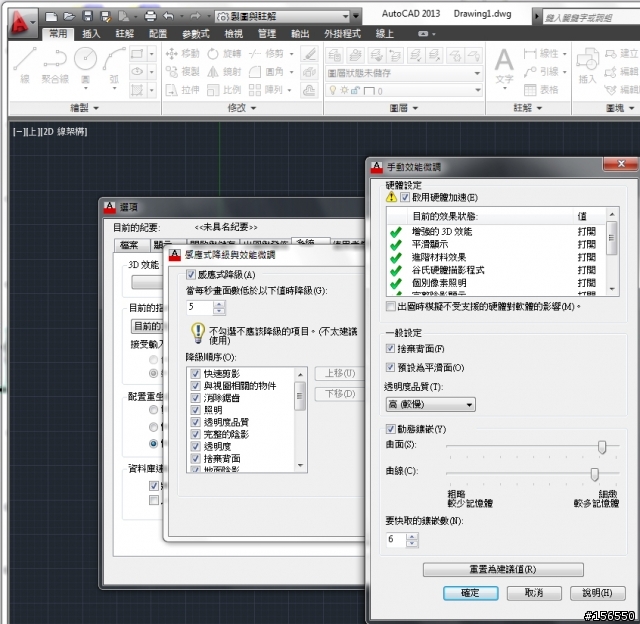640x624 pixels.
Task: Click OK (確定) in Manual Performance Tuning
Action: (471, 593)
